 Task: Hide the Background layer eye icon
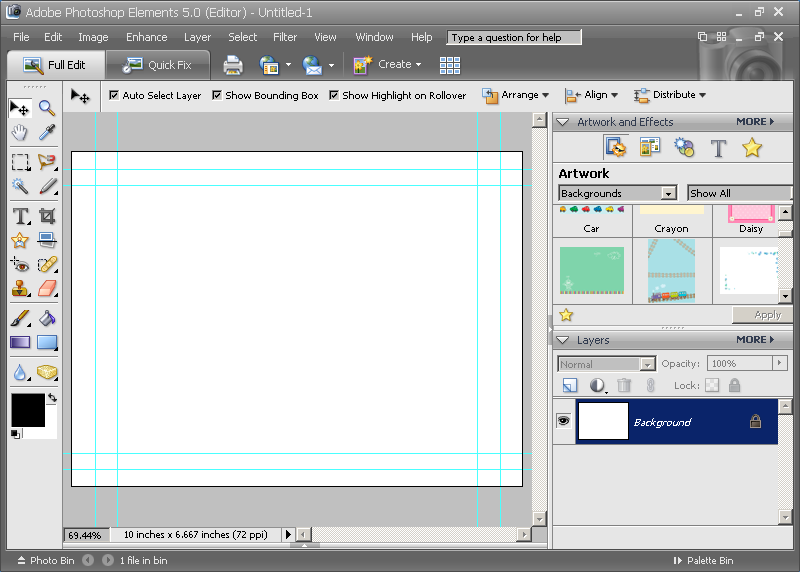(x=563, y=421)
